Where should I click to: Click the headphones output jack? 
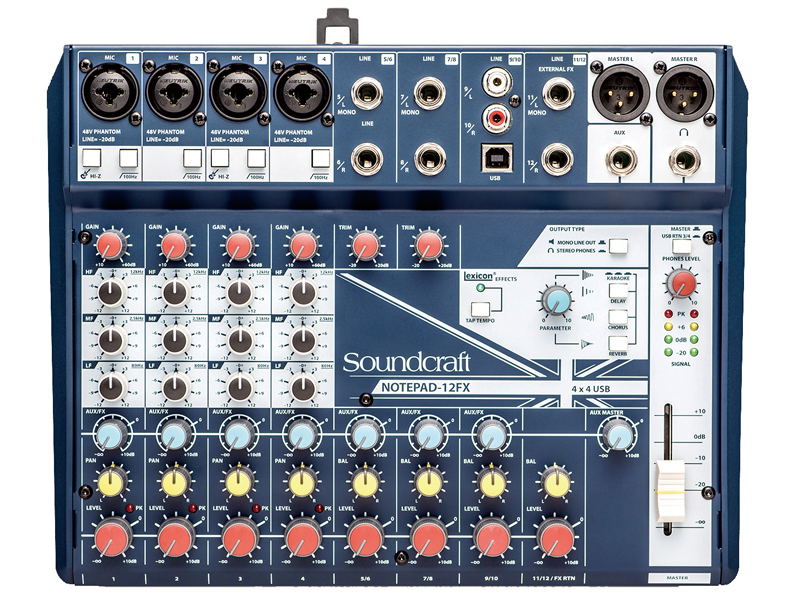[x=684, y=161]
